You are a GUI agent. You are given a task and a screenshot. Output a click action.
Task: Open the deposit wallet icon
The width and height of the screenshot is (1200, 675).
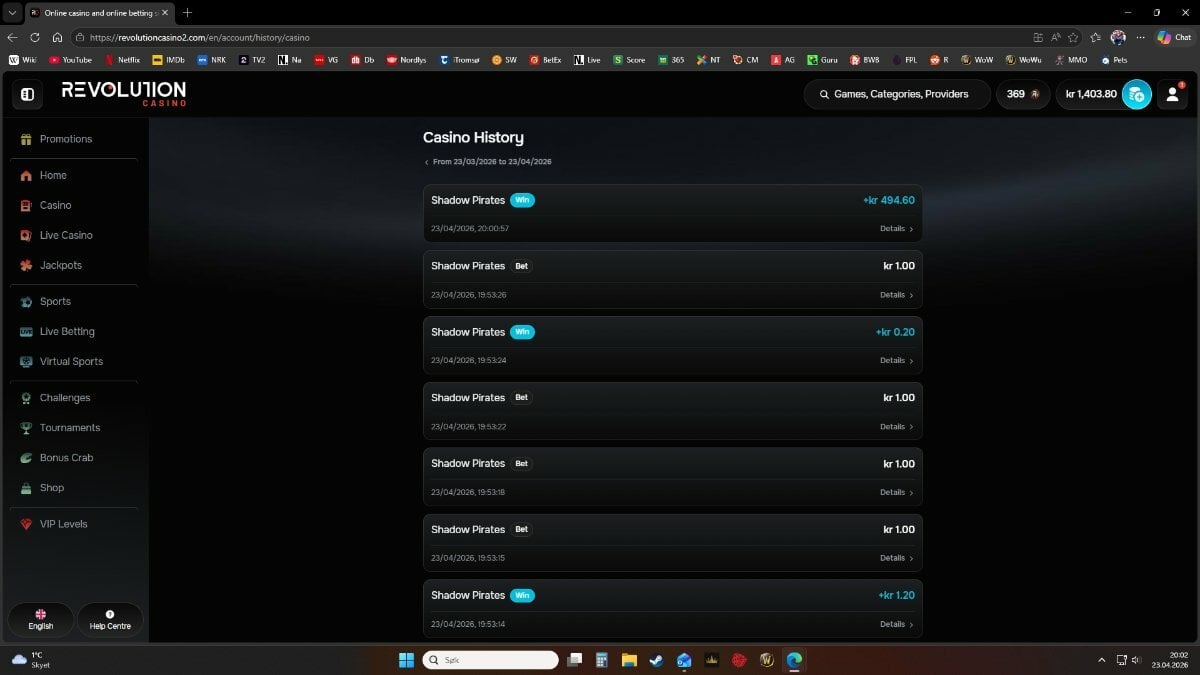click(x=1137, y=94)
